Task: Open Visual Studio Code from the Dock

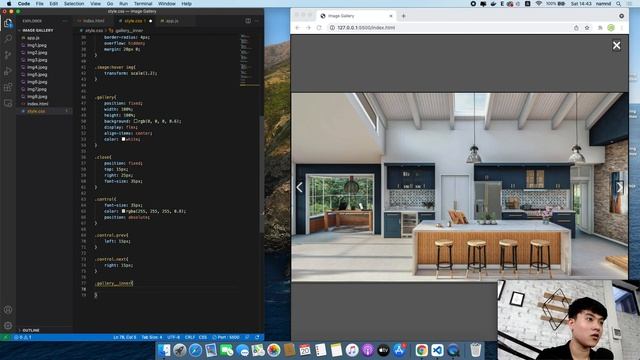Action: (437, 350)
